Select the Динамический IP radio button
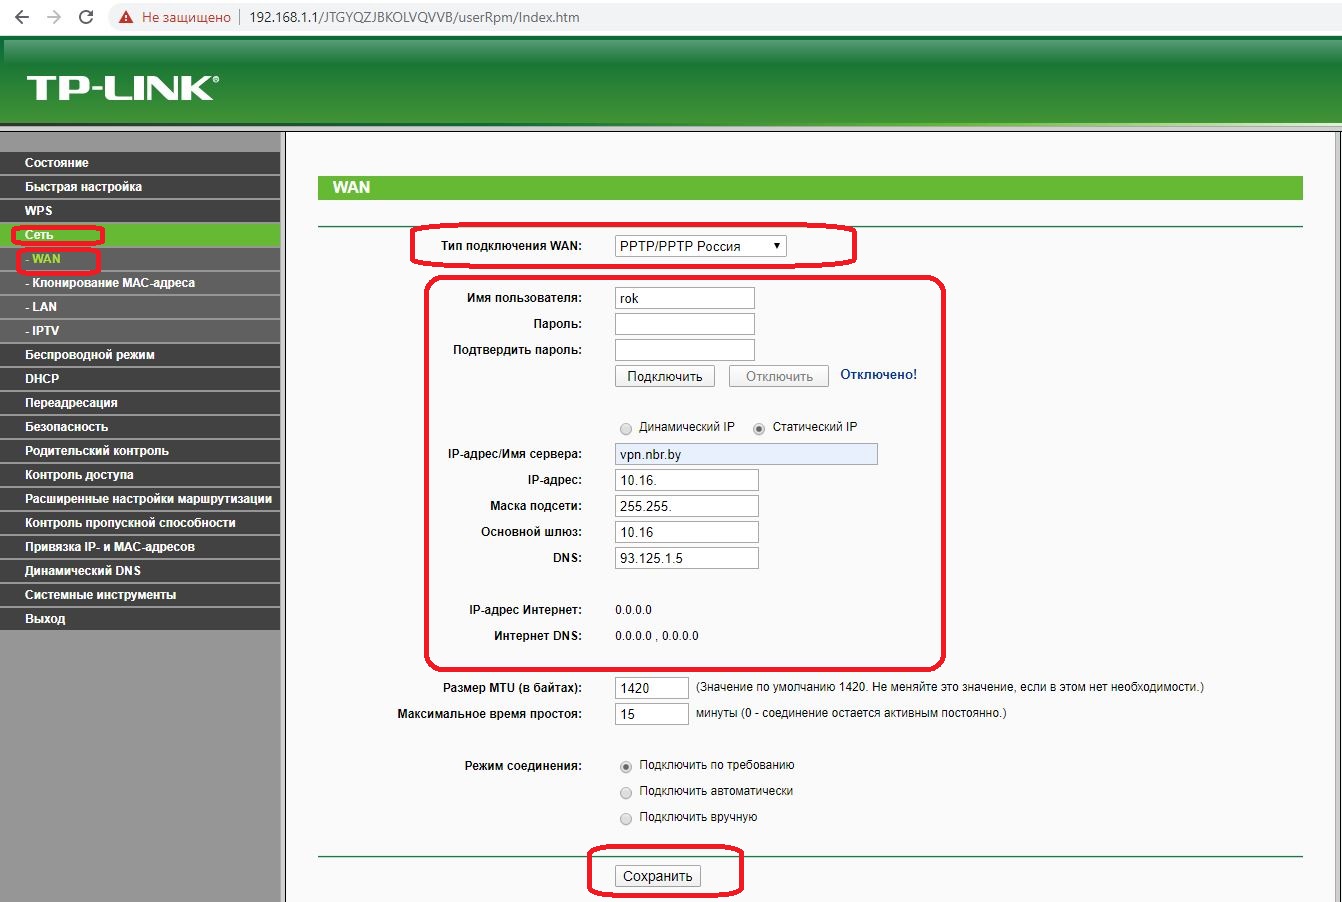The width and height of the screenshot is (1342, 902). [626, 428]
